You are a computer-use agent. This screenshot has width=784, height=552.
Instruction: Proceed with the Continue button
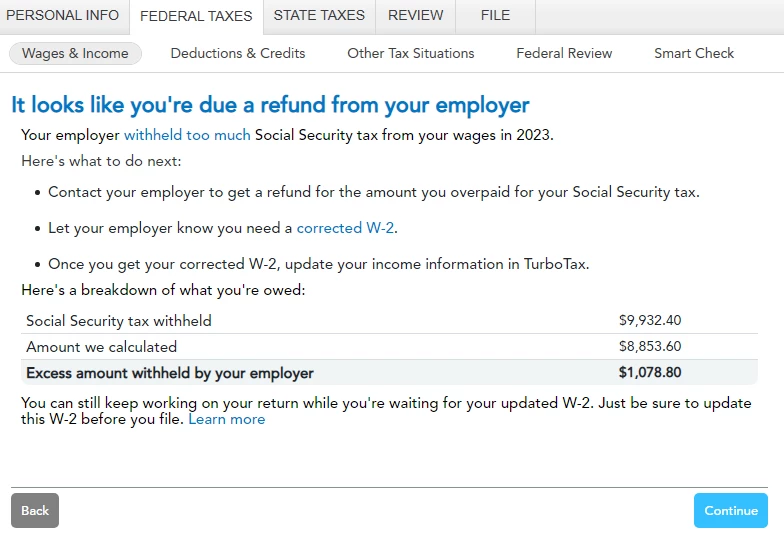click(730, 510)
